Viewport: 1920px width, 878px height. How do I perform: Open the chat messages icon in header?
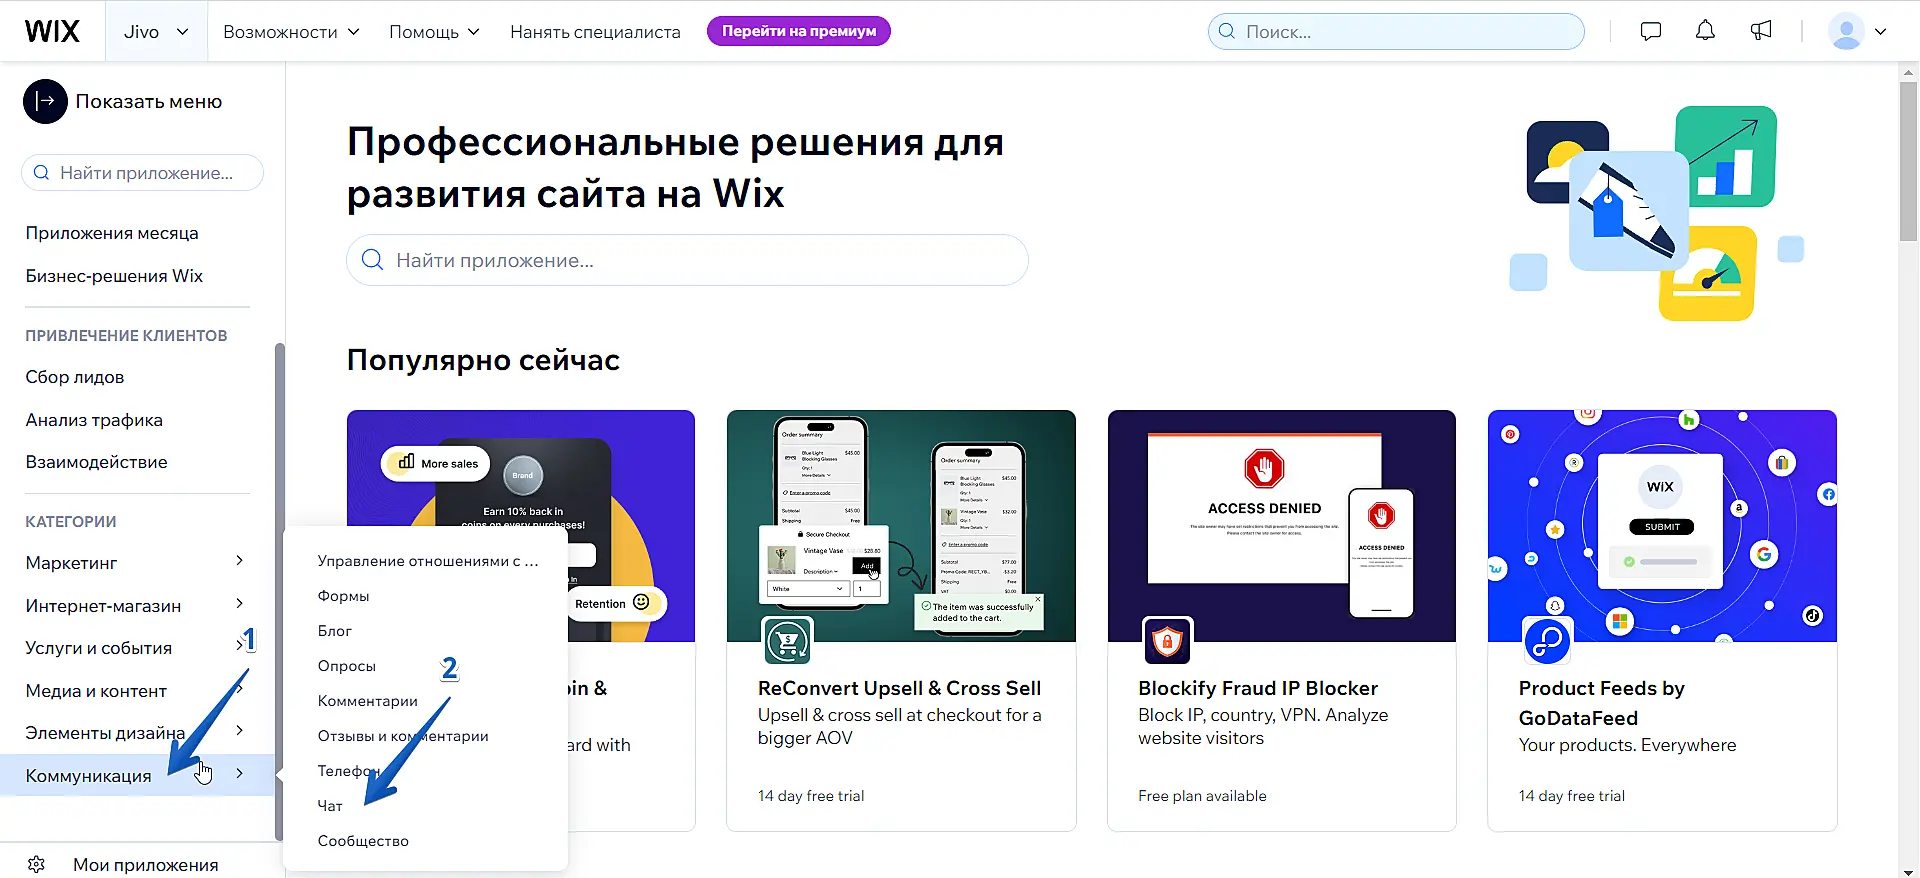pos(1651,31)
